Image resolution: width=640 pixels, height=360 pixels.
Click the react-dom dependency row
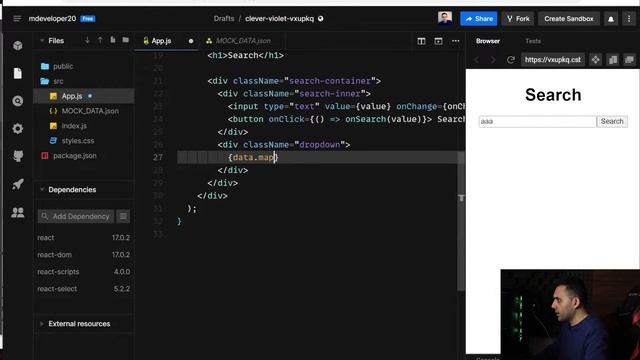[x=84, y=255]
